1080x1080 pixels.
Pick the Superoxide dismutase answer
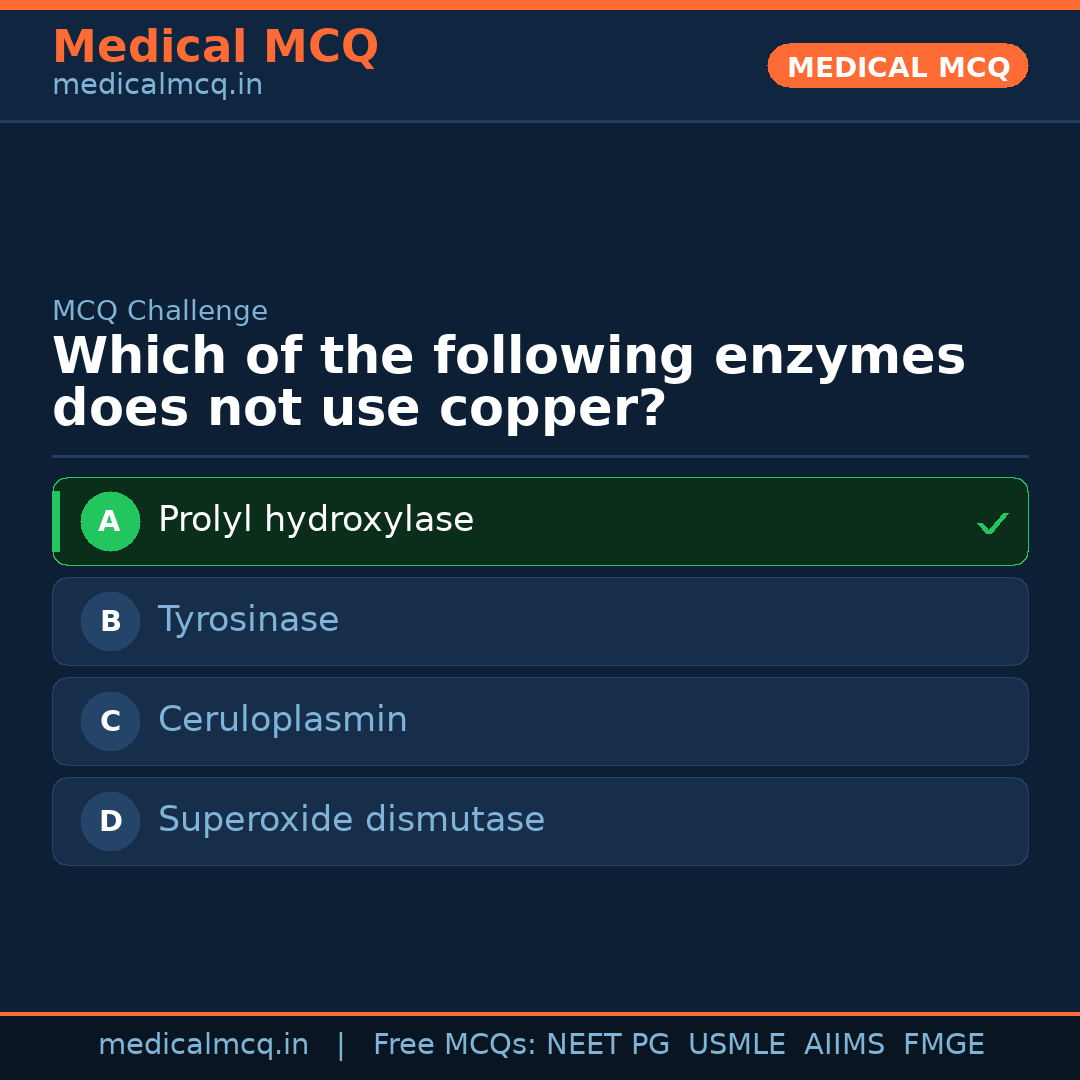[351, 820]
